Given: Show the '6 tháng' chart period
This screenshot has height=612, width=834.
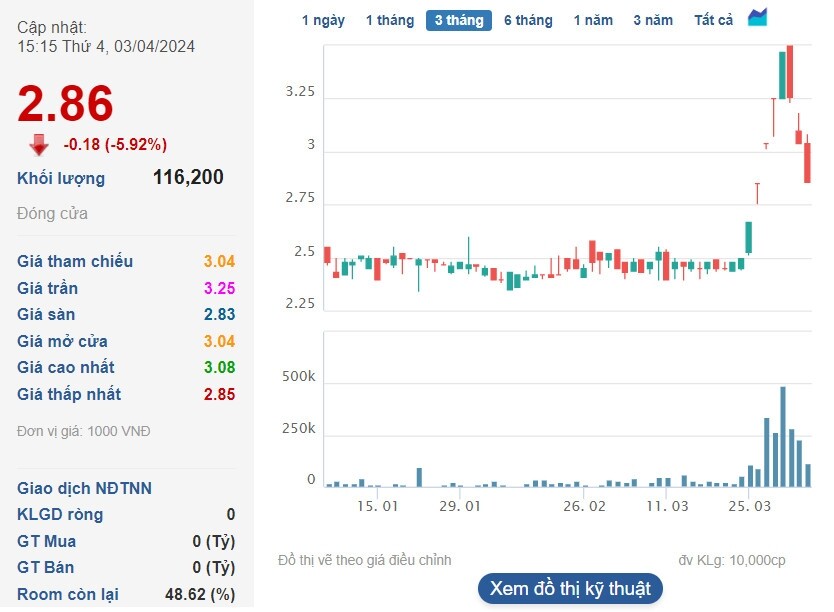Looking at the screenshot, I should tap(528, 20).
